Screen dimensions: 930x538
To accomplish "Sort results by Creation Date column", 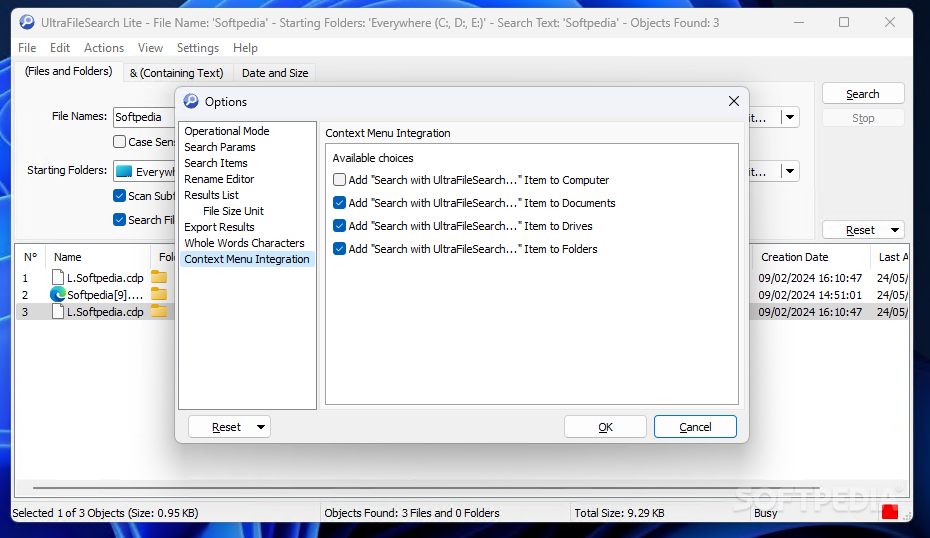I will coord(811,257).
